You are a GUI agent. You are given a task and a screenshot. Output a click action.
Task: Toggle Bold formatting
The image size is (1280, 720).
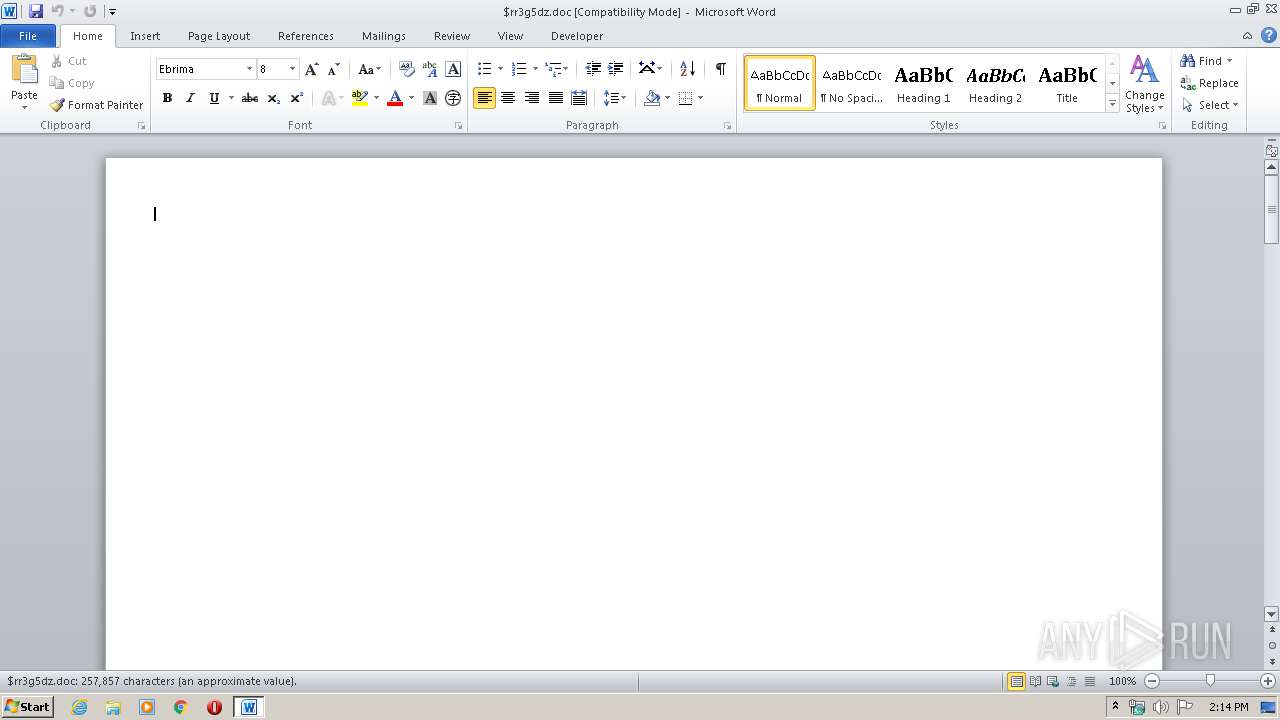167,98
